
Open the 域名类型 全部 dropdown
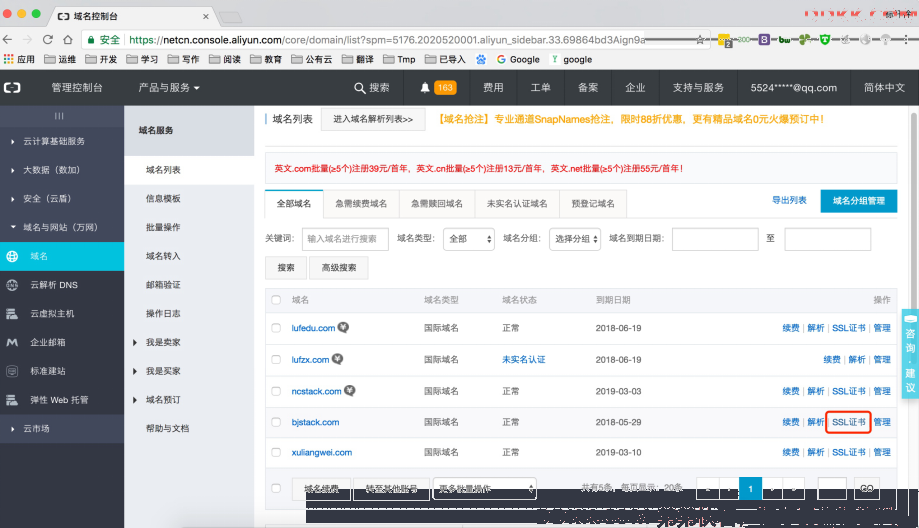click(x=469, y=239)
